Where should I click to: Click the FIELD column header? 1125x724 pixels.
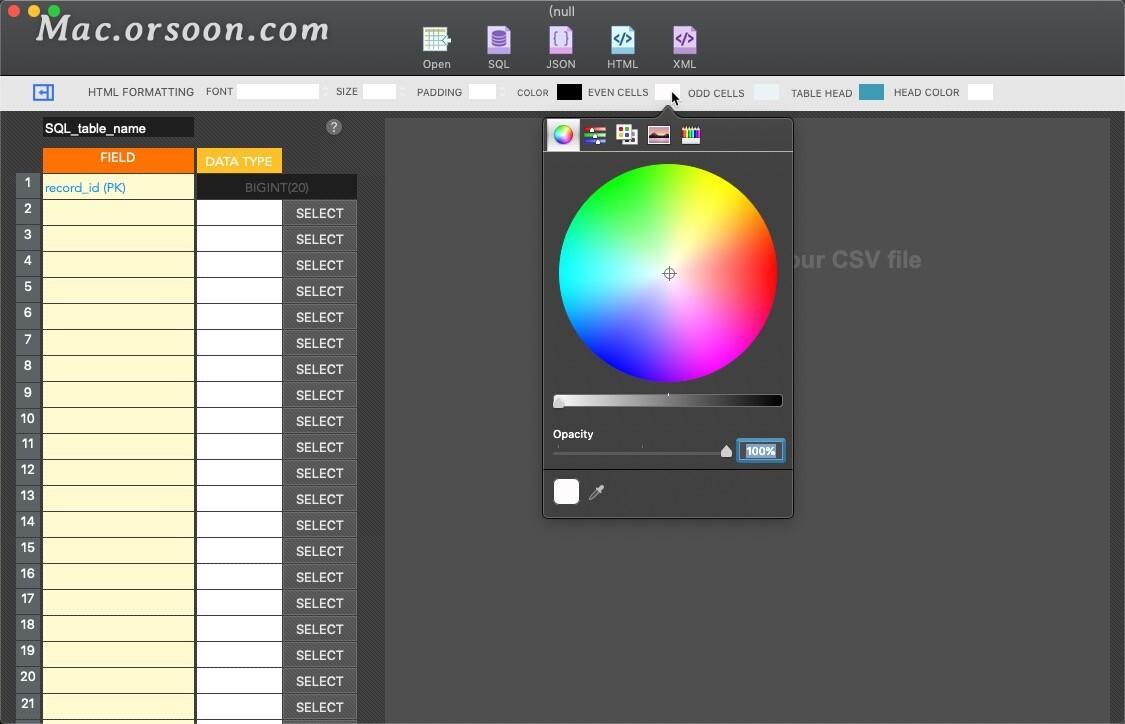118,159
